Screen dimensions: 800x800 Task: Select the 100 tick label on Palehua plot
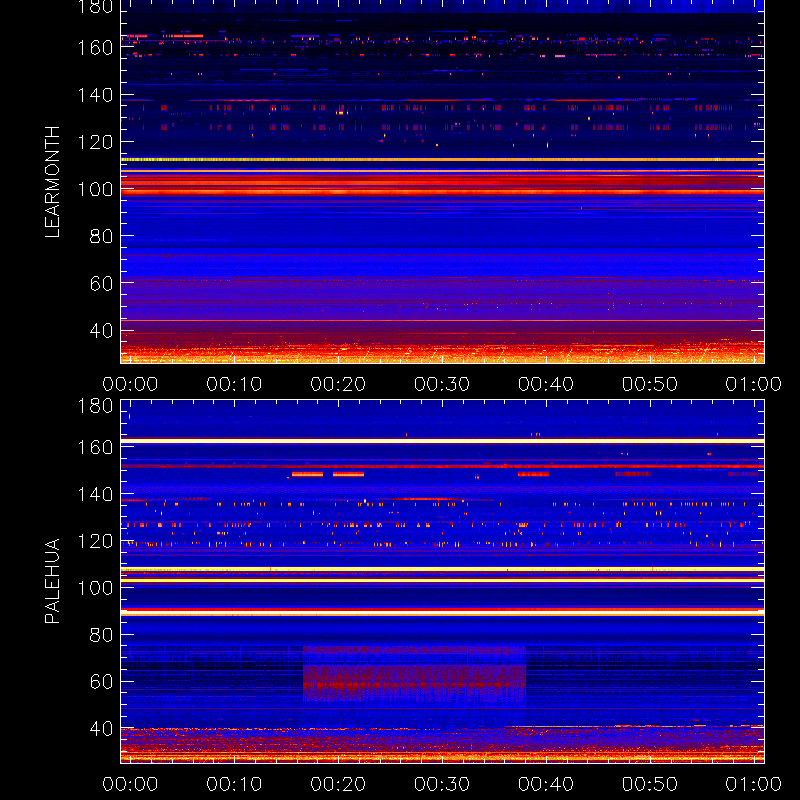click(x=95, y=588)
